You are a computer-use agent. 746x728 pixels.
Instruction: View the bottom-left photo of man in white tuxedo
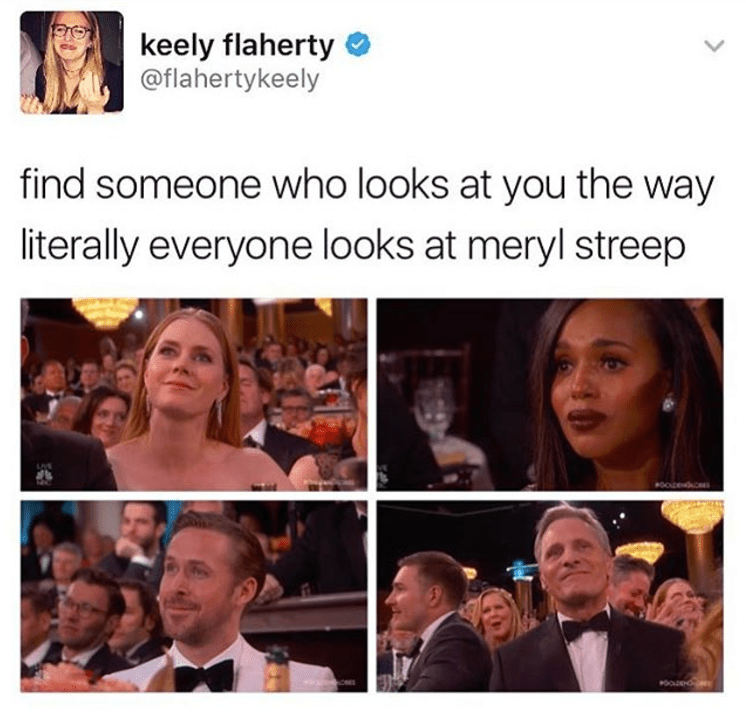[x=194, y=596]
